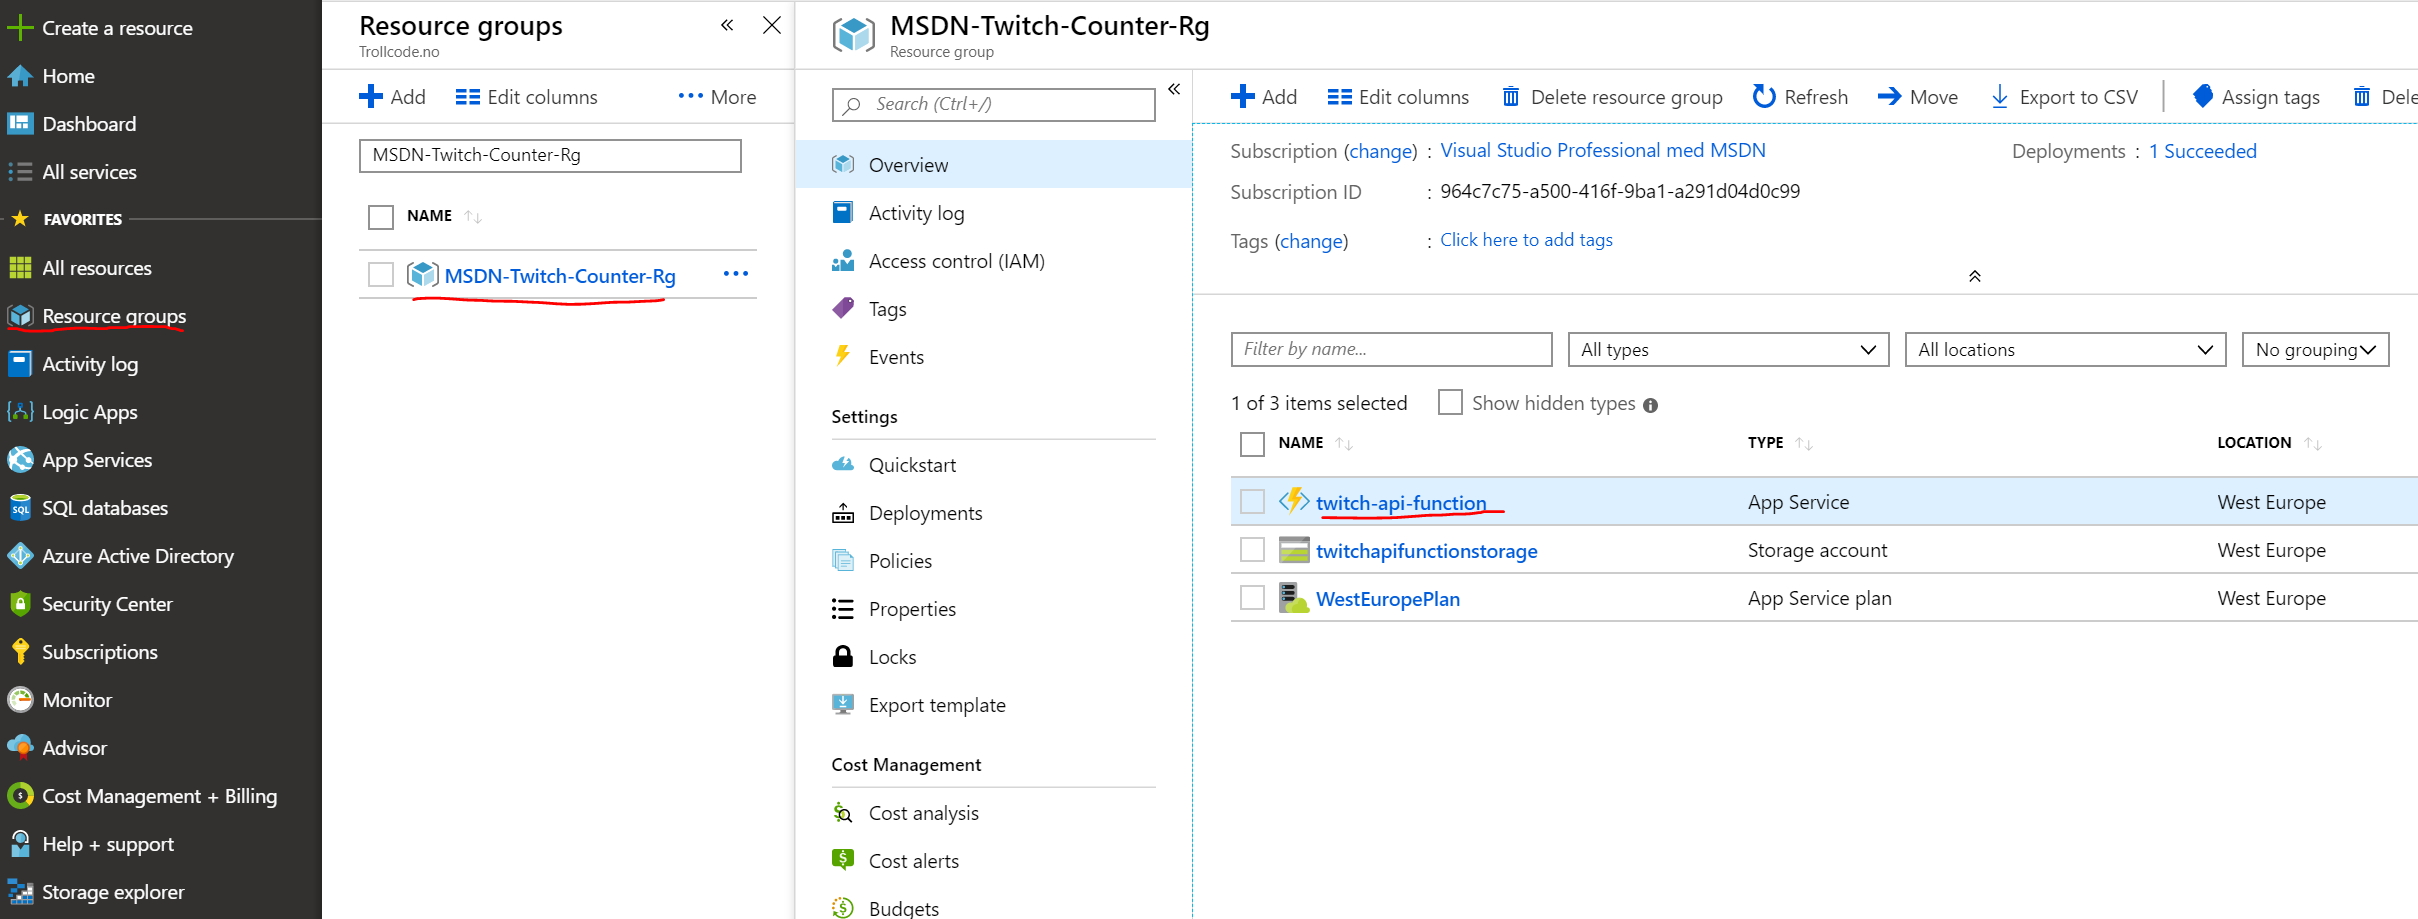Open the All locations dropdown
This screenshot has width=2418, height=919.
tap(2066, 350)
